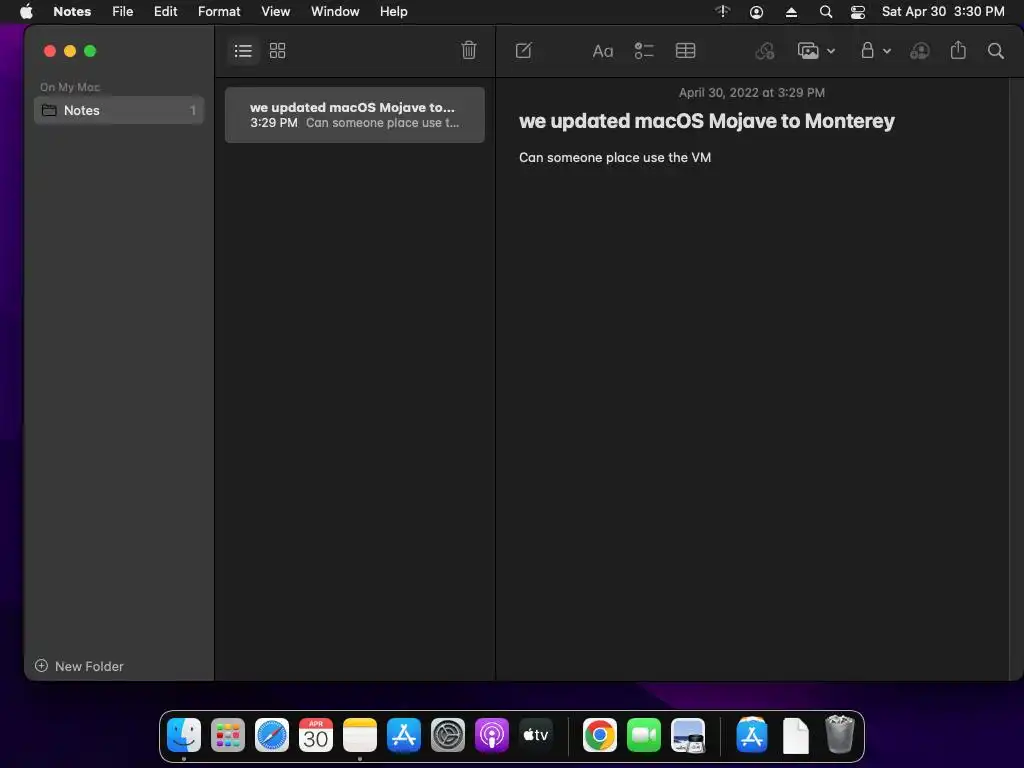Insert a checklist using checklist icon
This screenshot has width=1024, height=768.
pyautogui.click(x=644, y=50)
